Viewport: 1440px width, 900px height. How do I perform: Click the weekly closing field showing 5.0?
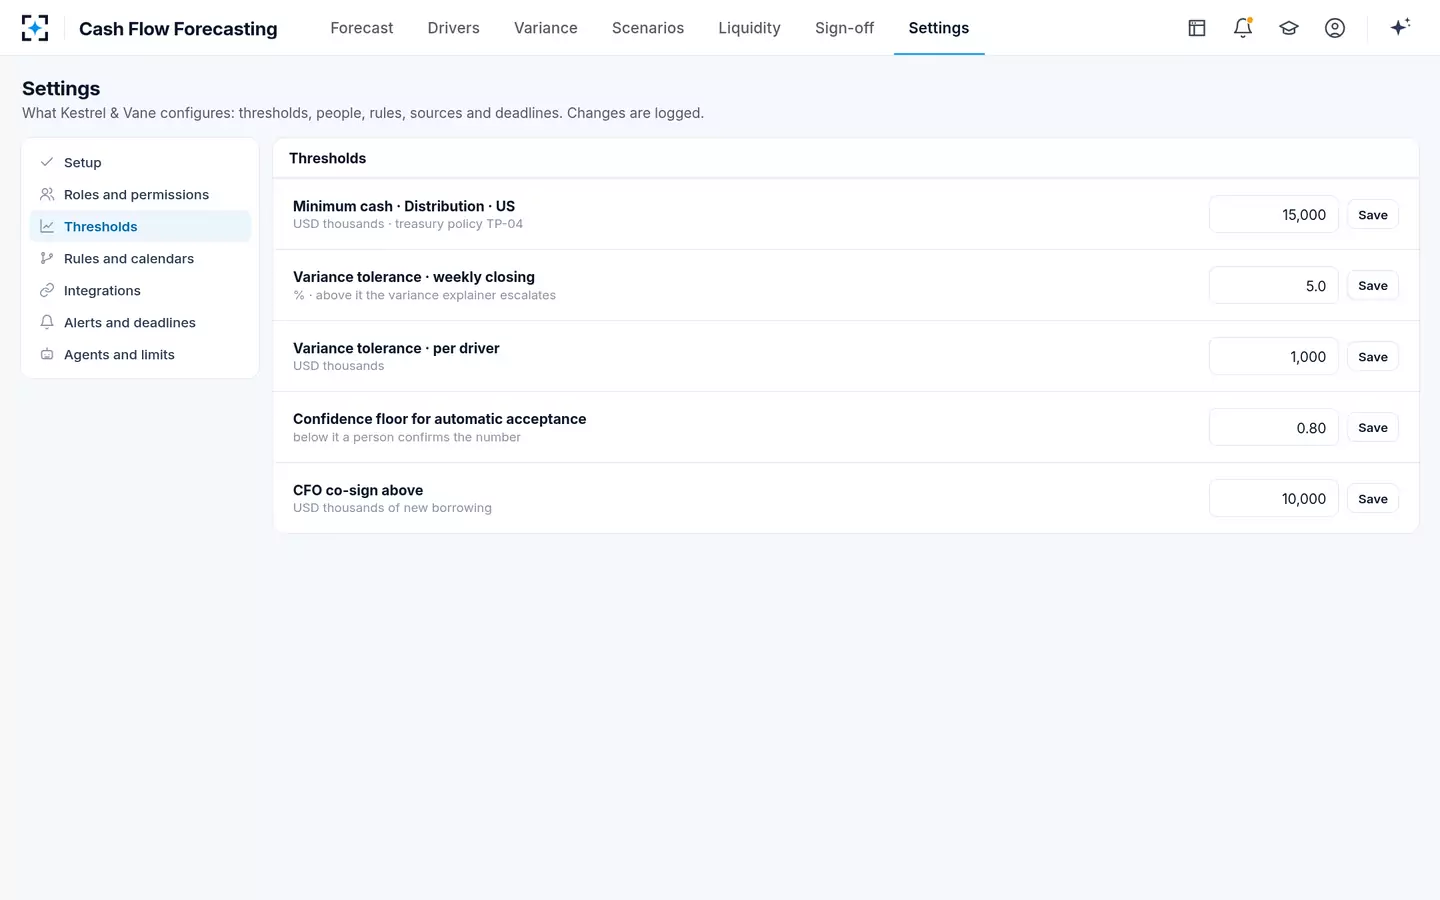[1274, 286]
